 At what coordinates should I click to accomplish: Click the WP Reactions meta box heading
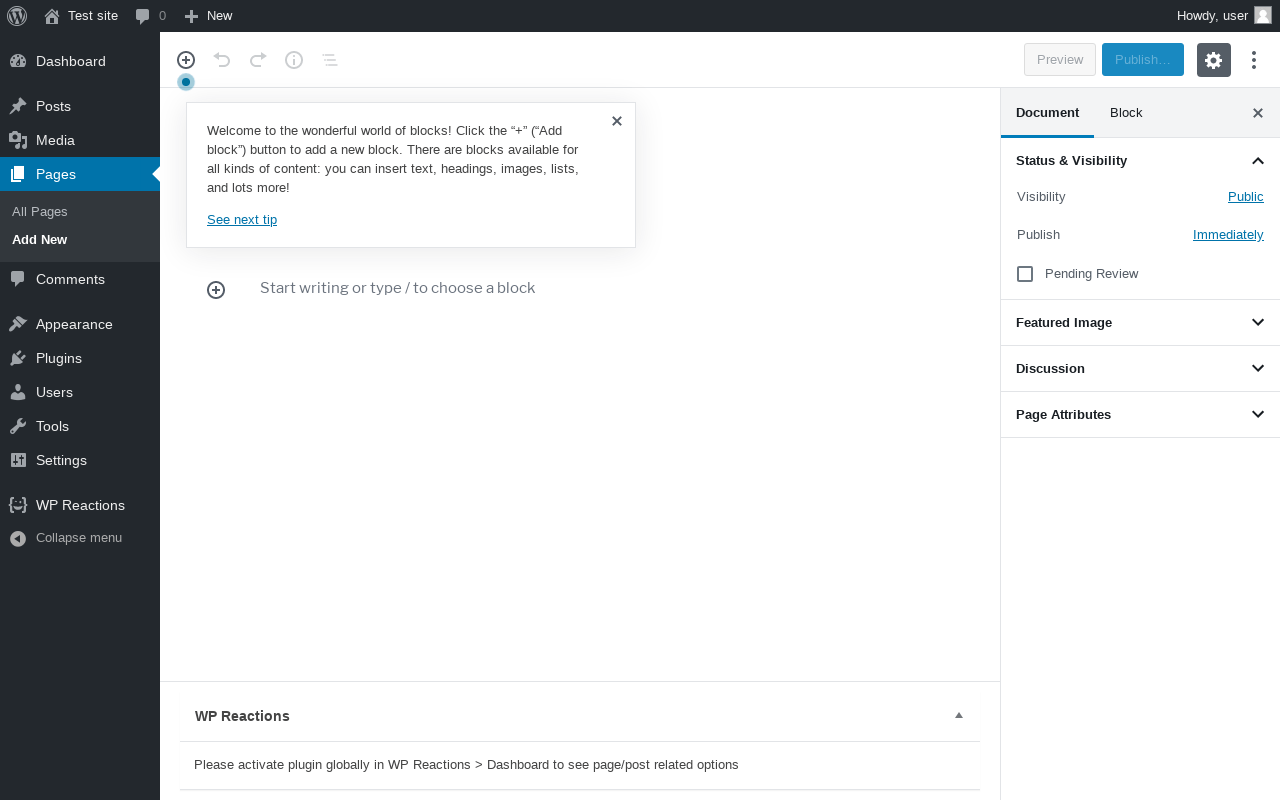pyautogui.click(x=242, y=716)
